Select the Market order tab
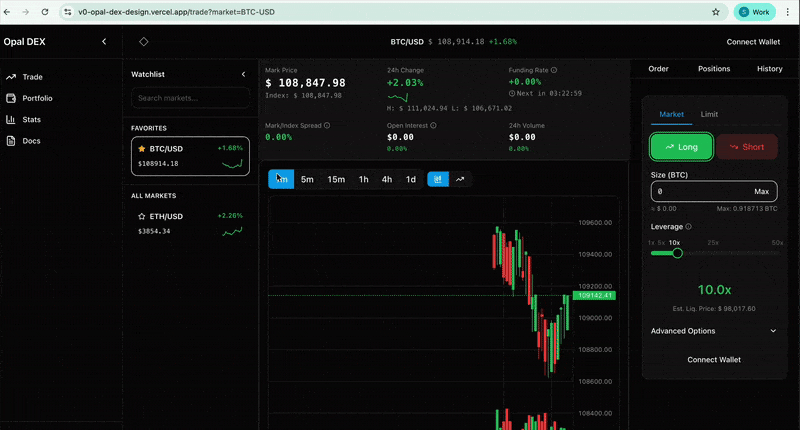Screen dimensions: 800x430 (x=671, y=114)
